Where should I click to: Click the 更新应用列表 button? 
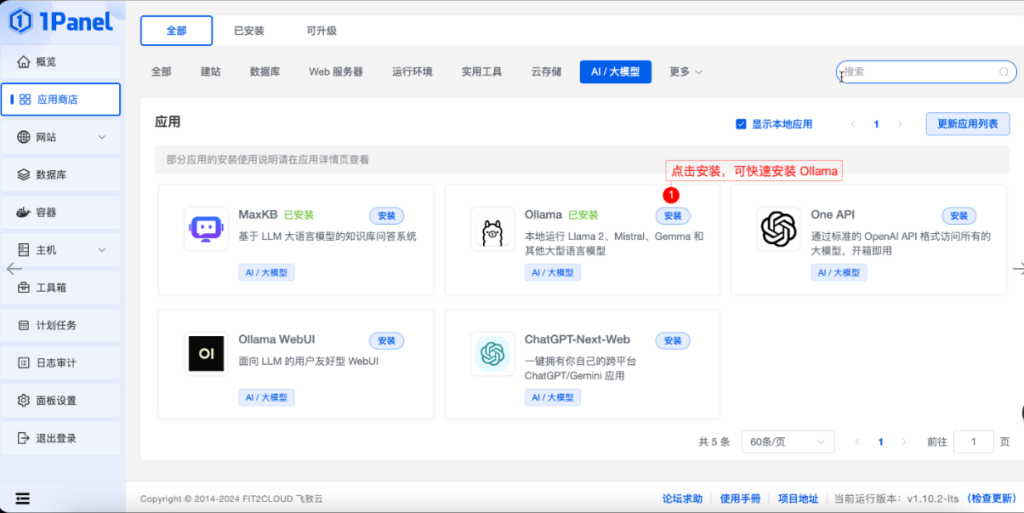point(967,124)
